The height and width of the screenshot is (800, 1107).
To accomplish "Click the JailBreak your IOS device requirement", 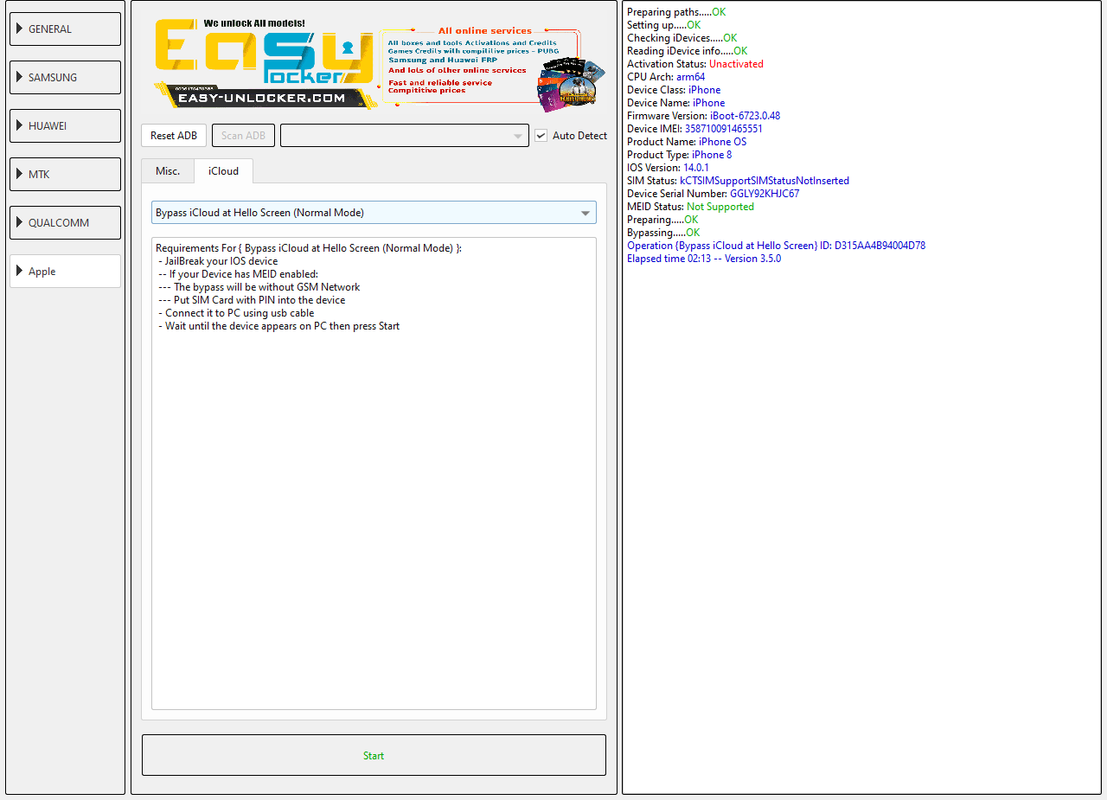I will pyautogui.click(x=218, y=261).
